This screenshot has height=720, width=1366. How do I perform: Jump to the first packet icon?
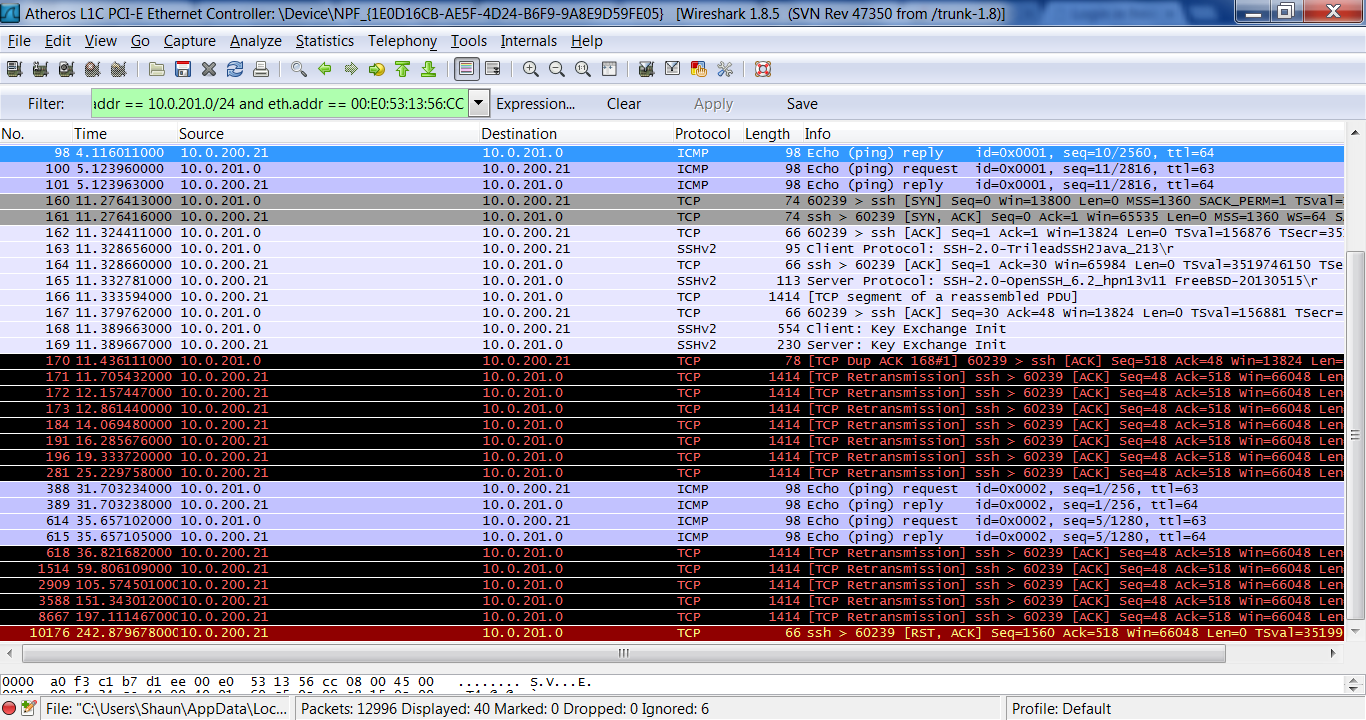click(x=402, y=69)
